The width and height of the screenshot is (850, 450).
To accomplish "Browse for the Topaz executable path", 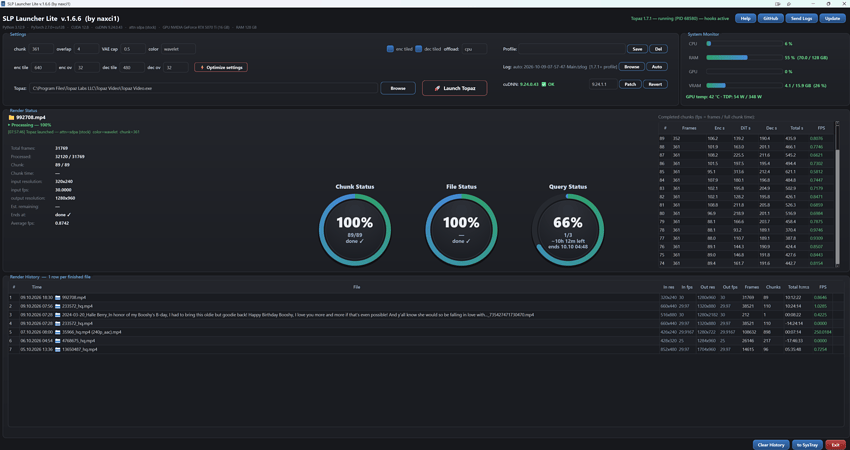I will click(x=398, y=88).
